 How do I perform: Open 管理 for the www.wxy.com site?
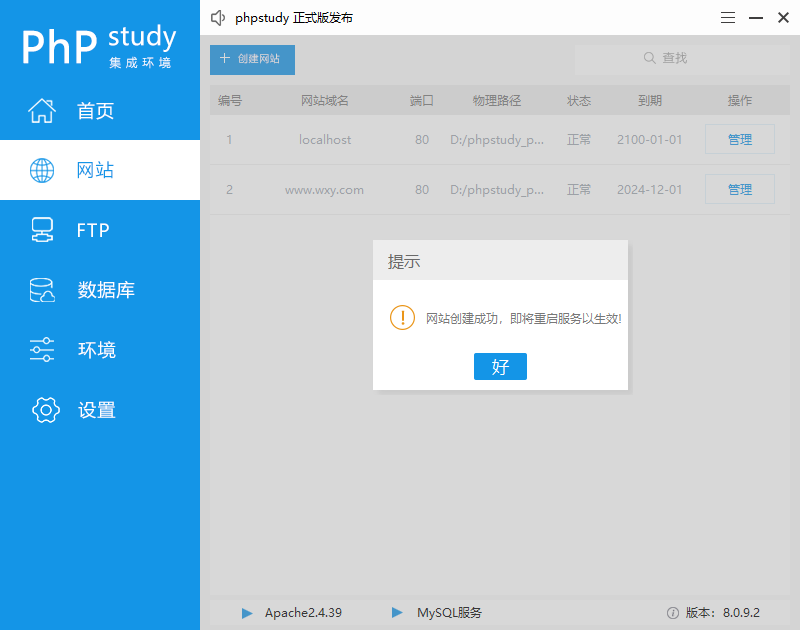coord(740,189)
